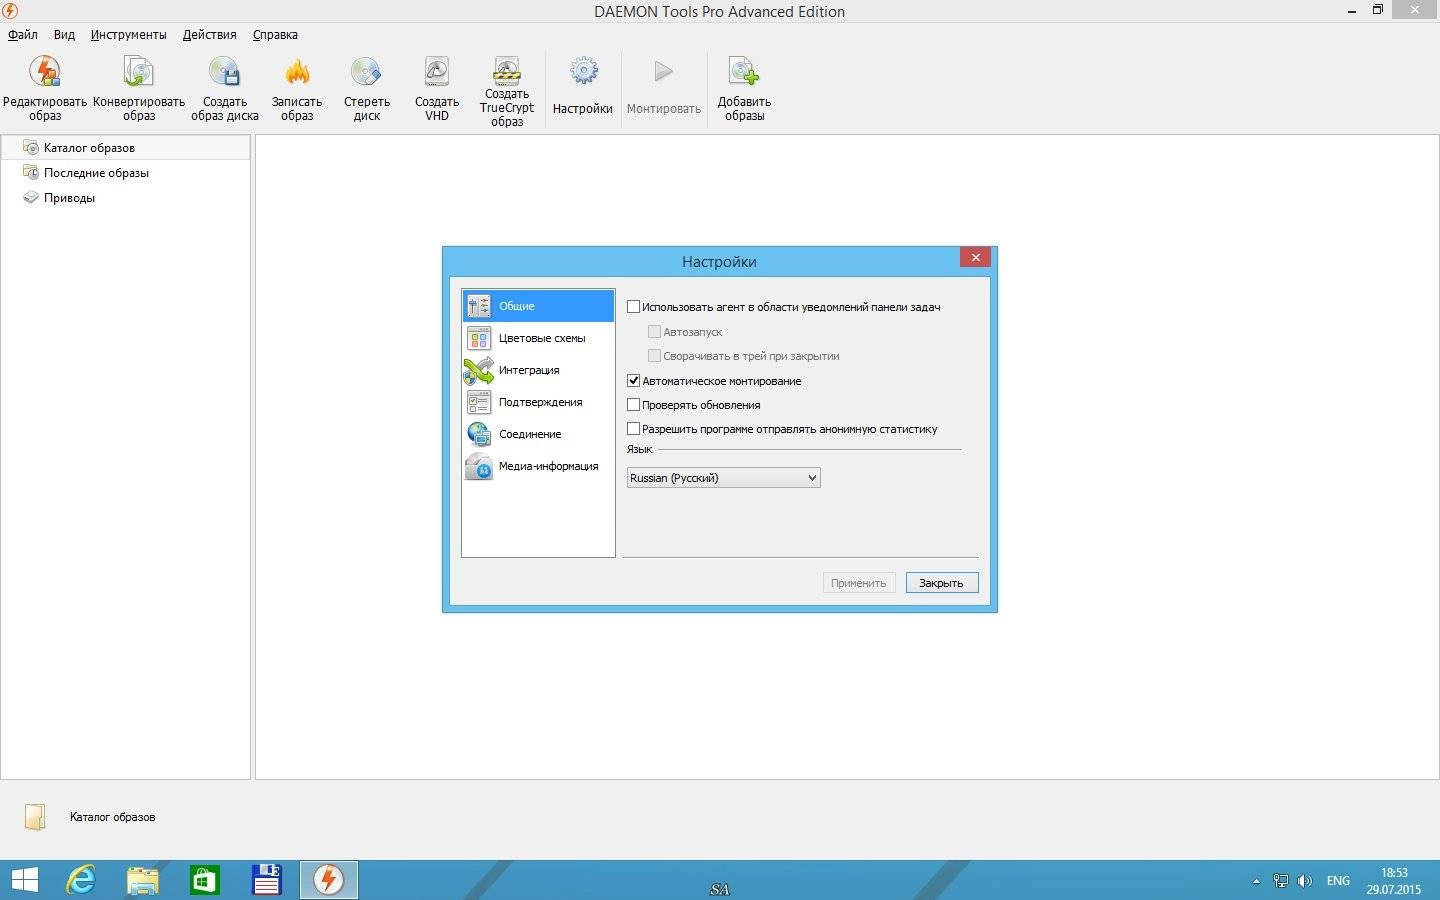Click the DAEMON Tools taskbar icon
Screen dimensions: 1440x900
(328, 880)
